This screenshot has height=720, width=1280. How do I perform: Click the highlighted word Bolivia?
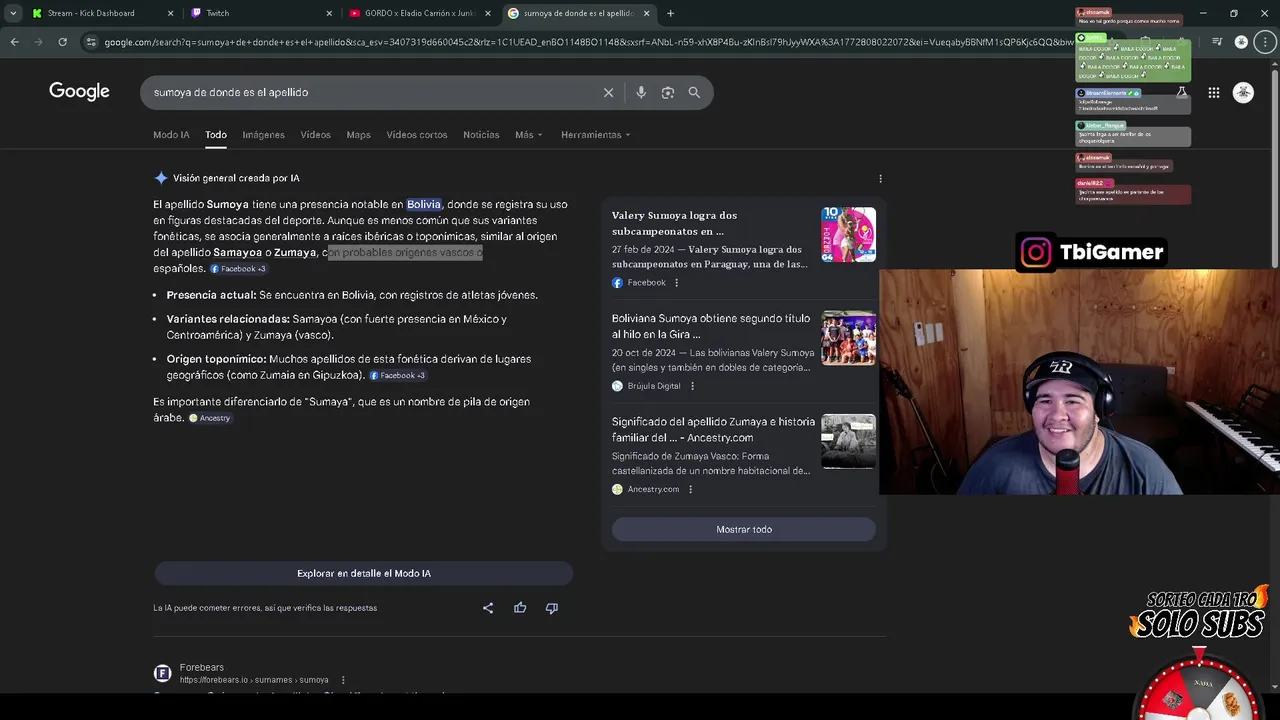click(x=424, y=204)
